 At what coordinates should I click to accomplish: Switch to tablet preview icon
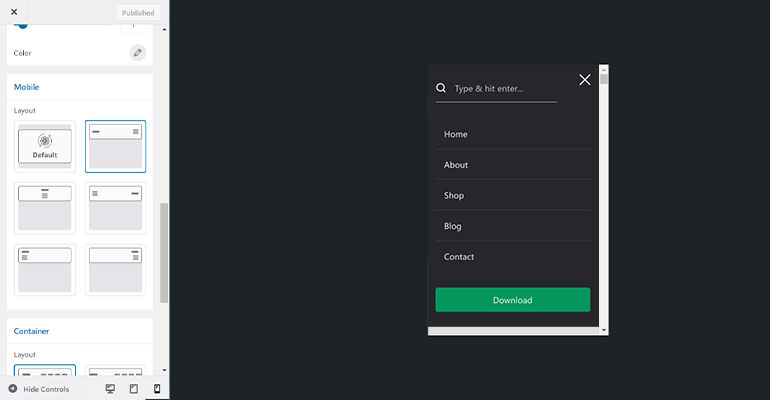click(133, 389)
